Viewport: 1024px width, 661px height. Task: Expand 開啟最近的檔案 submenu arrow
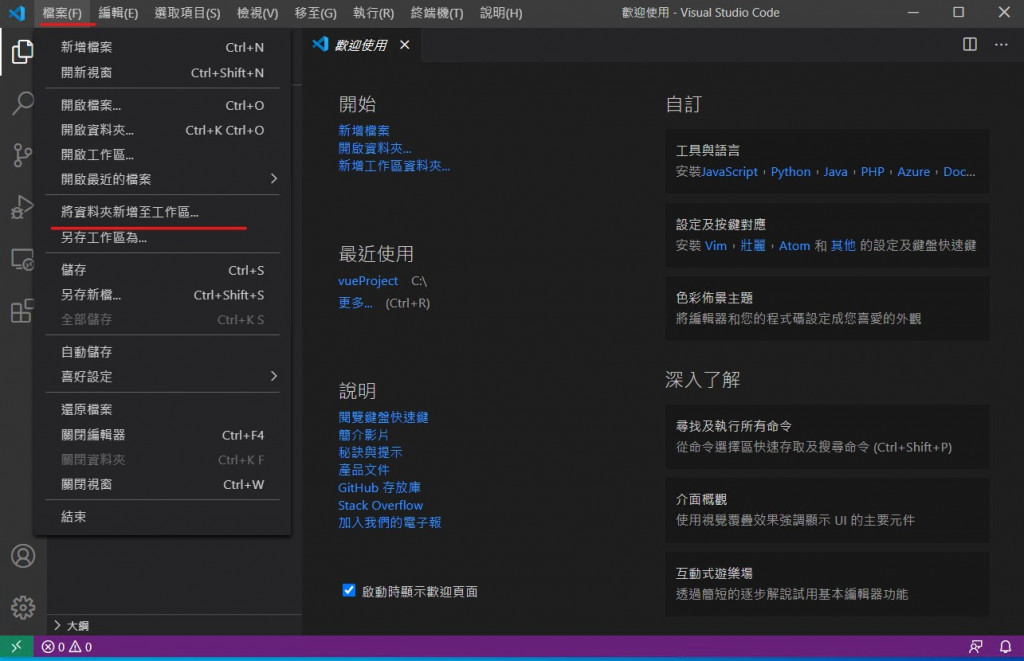[x=274, y=178]
